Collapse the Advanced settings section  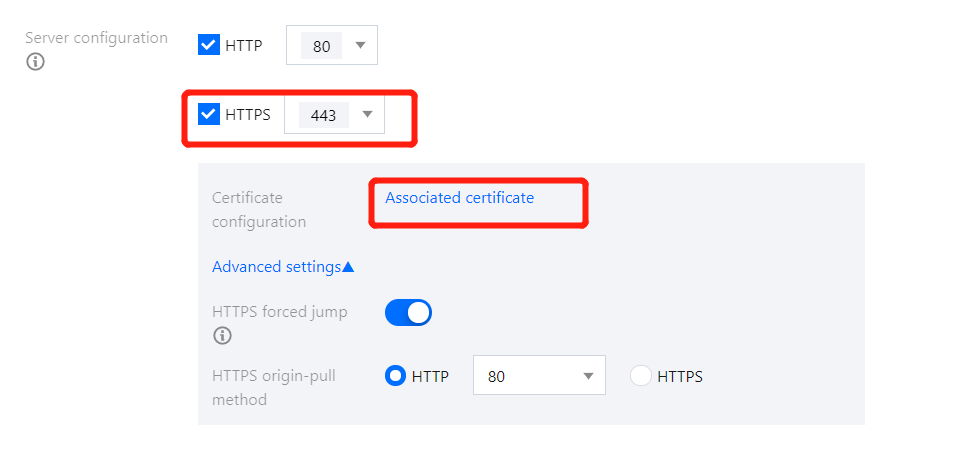pyautogui.click(x=277, y=267)
